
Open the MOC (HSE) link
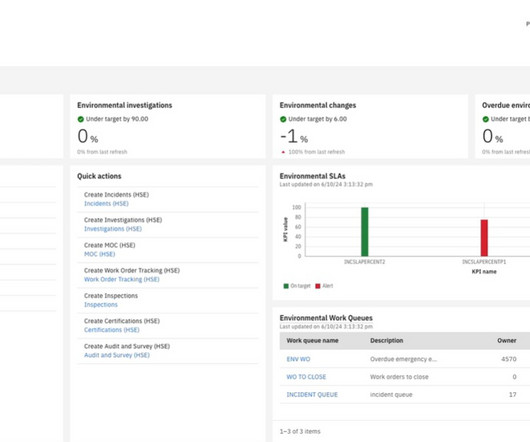(99, 254)
